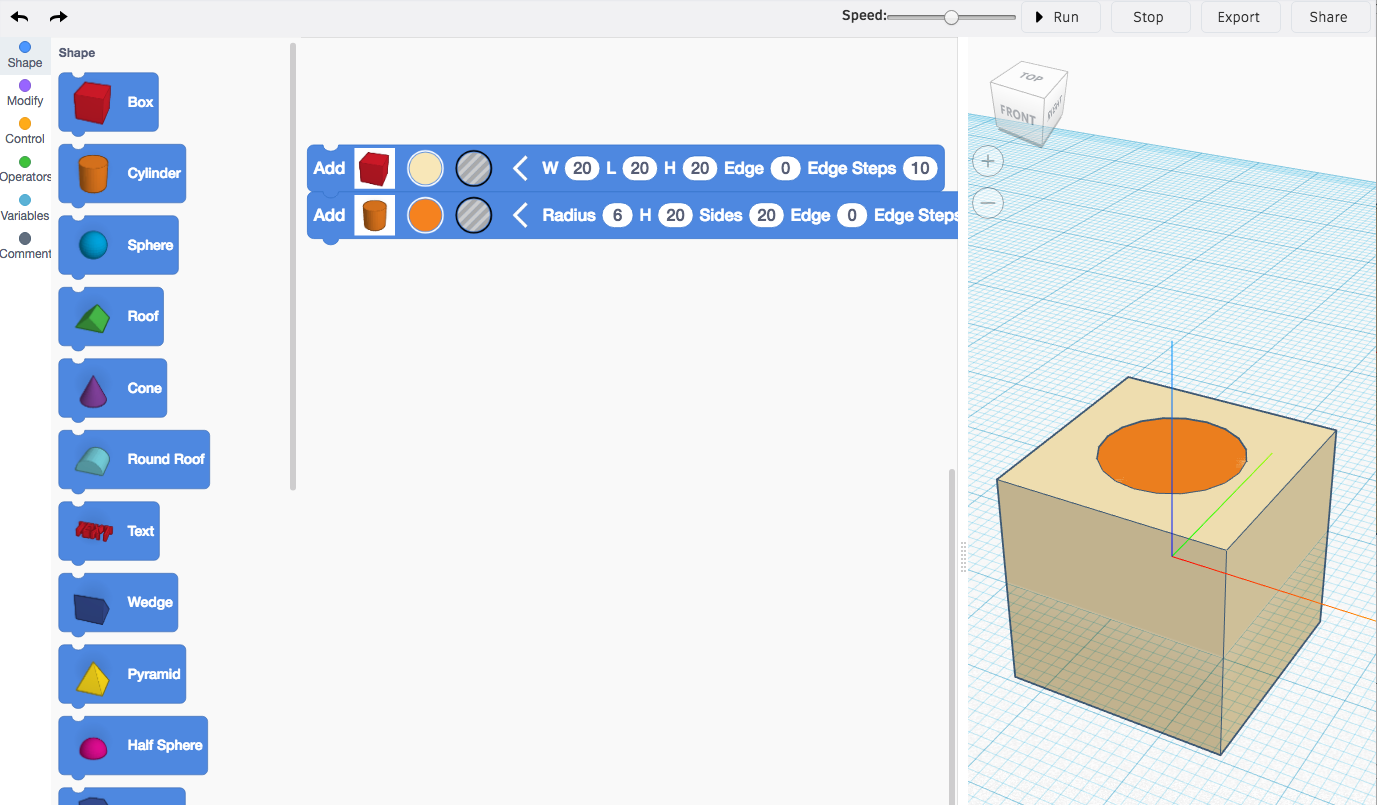
Task: Select the Round Roof shape block
Action: click(x=134, y=460)
